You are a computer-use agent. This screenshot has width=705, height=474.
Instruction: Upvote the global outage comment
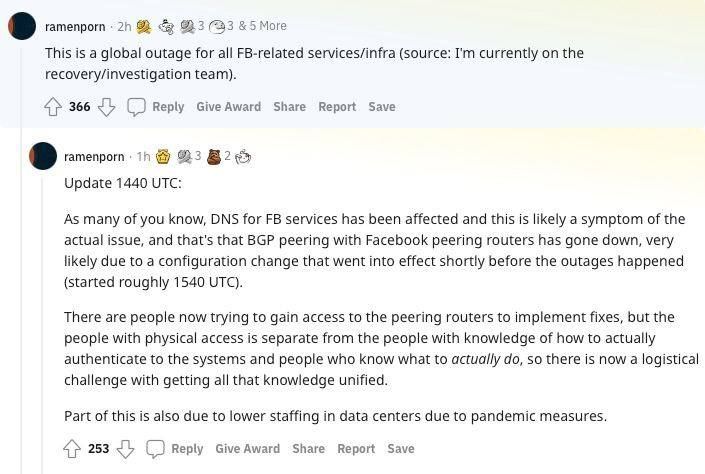pos(53,107)
